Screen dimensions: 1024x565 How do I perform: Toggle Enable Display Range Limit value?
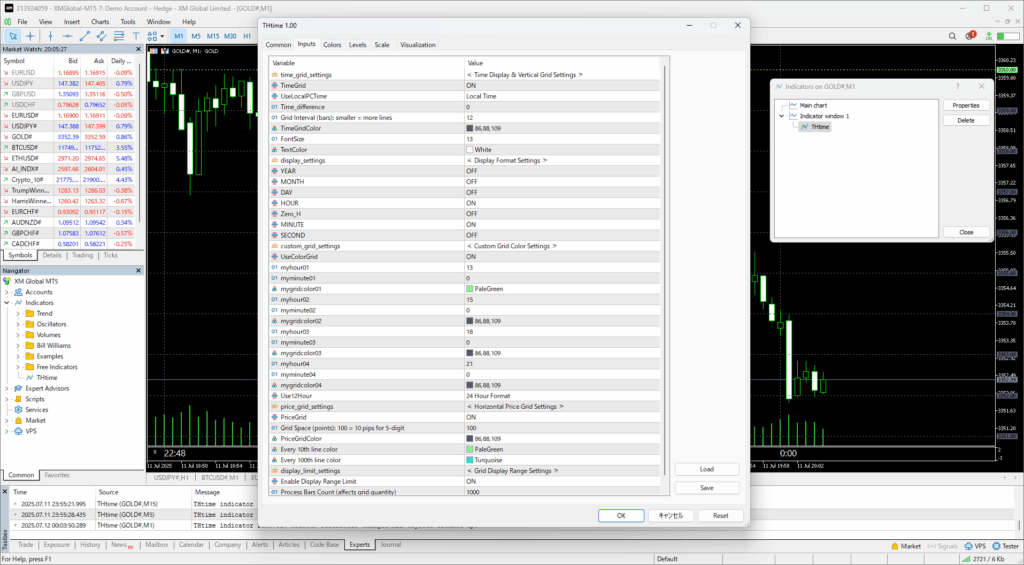[562, 481]
